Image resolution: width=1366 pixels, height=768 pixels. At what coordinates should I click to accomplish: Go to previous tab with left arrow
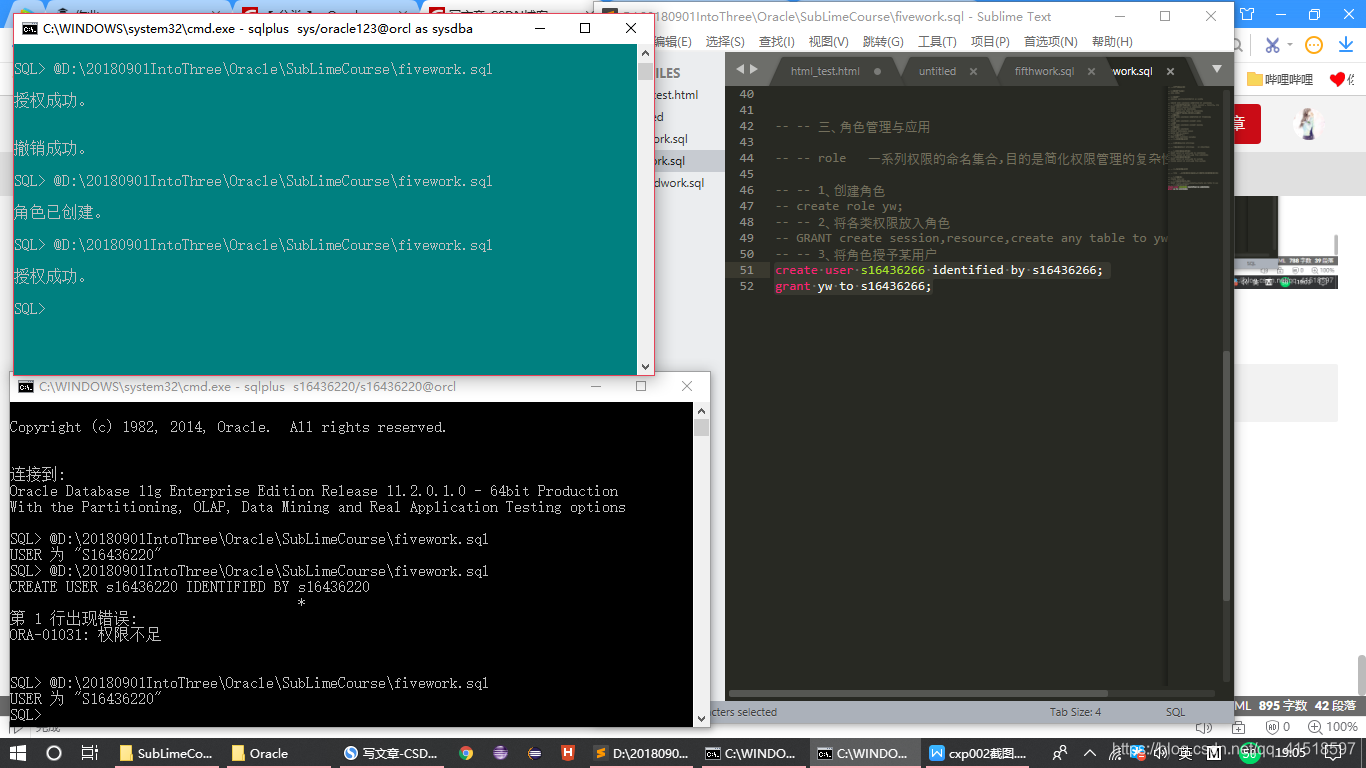coord(740,70)
